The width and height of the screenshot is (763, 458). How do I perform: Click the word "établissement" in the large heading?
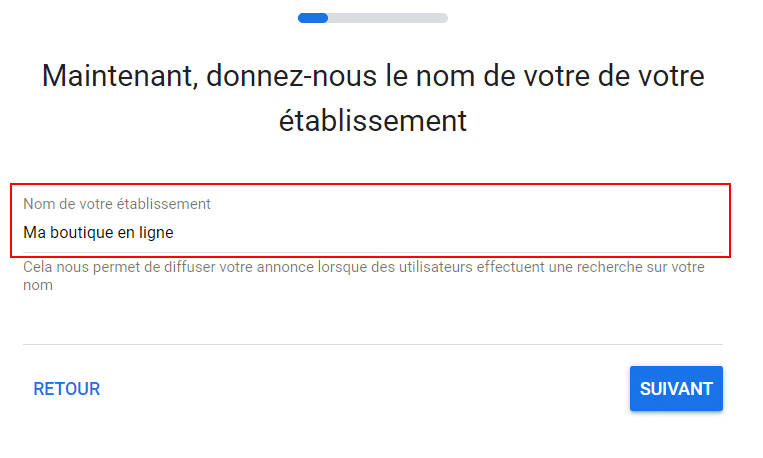(x=372, y=122)
